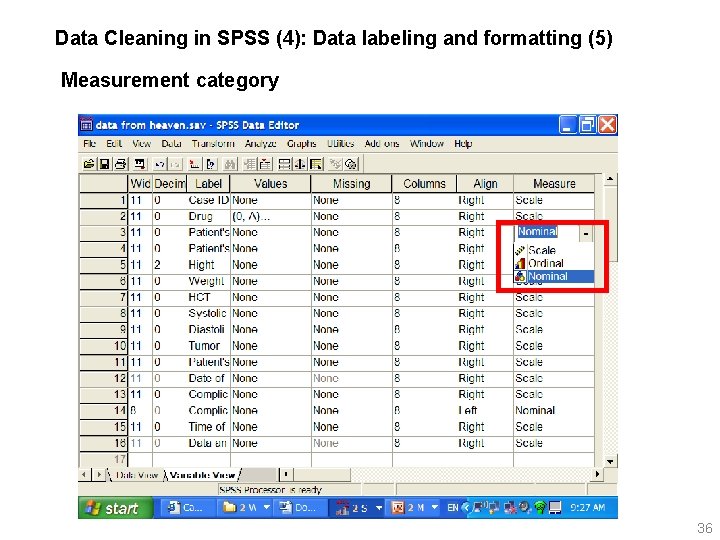Click the Find binoculars toolbar icon
Screen dimensions: 720x540
[230, 164]
